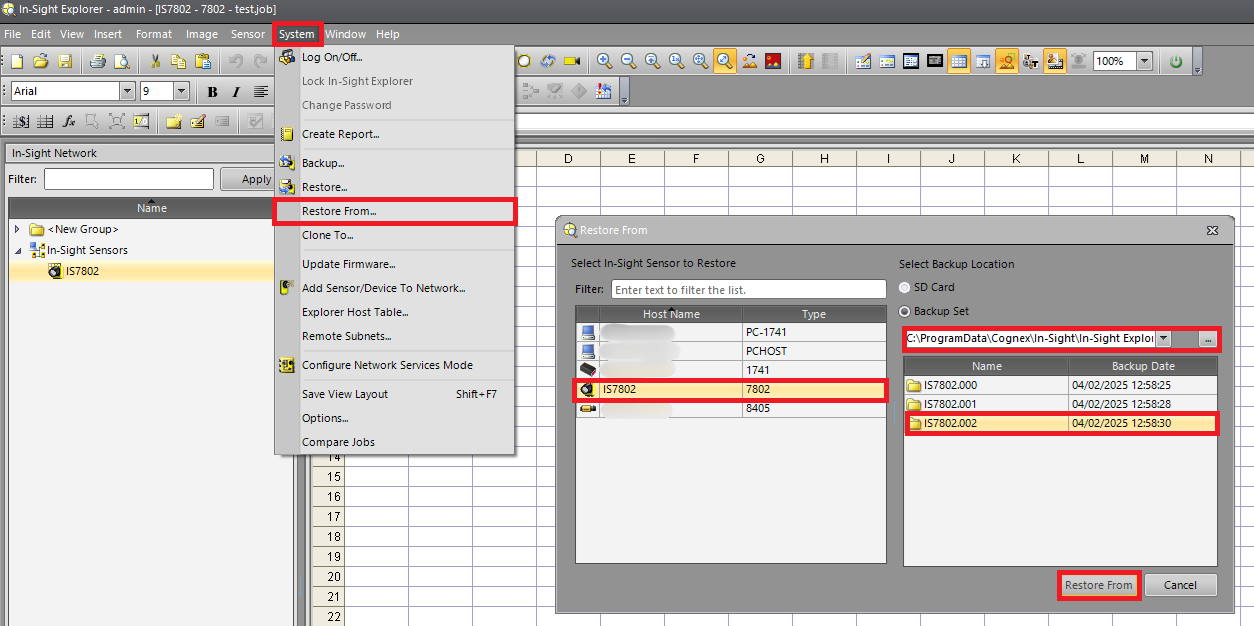Image resolution: width=1254 pixels, height=626 pixels.
Task: Open the Window menu
Action: 345,34
